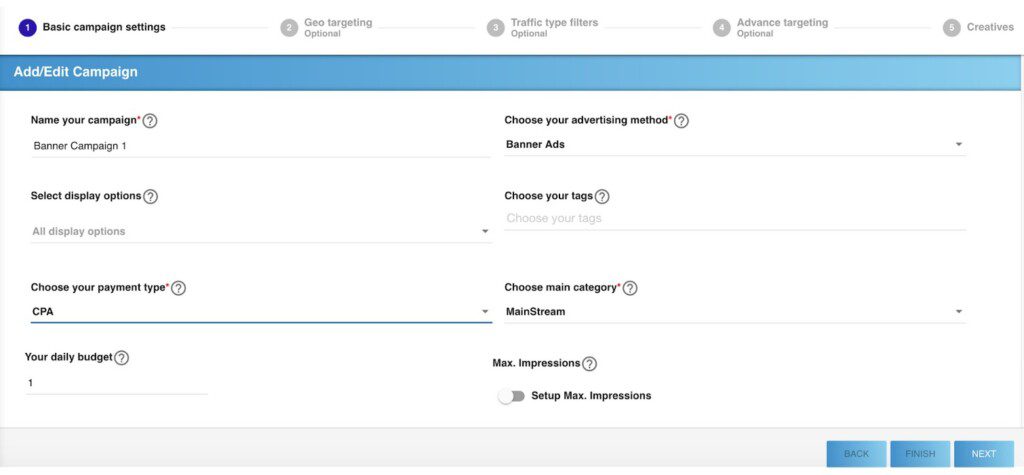Click the FINISH button
This screenshot has width=1024, height=475.
tap(920, 454)
